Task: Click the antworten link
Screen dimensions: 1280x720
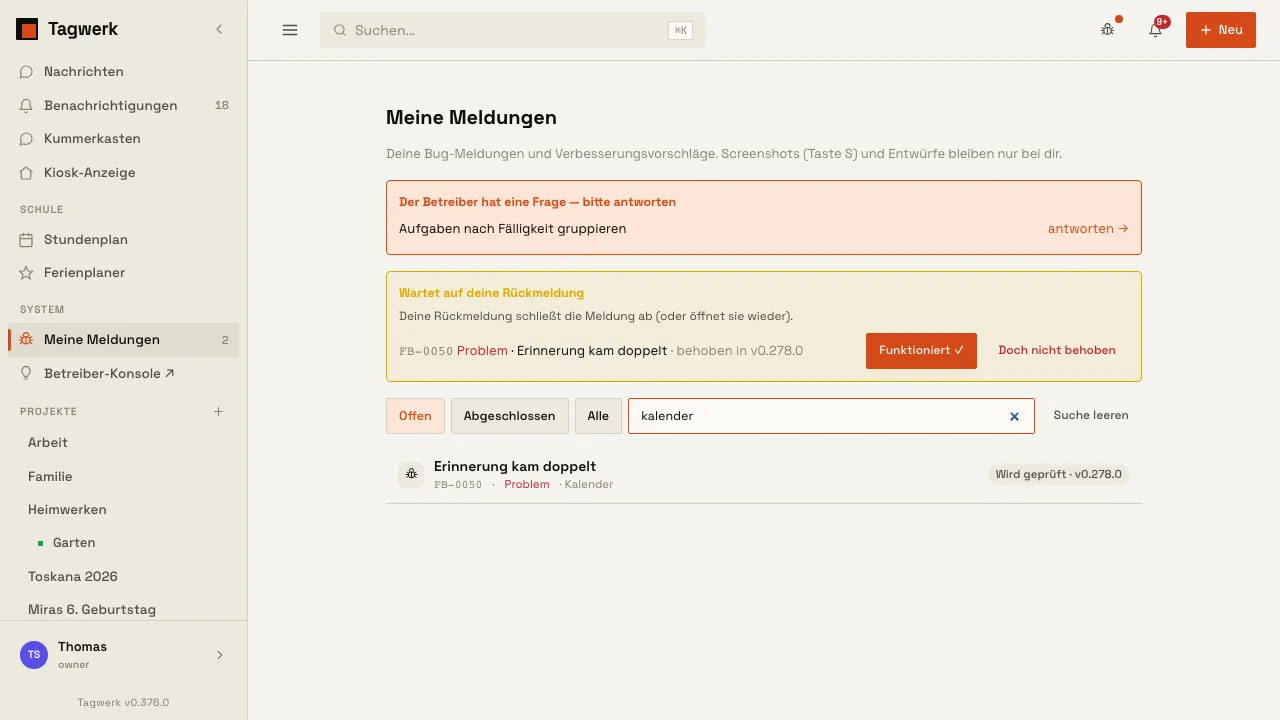Action: point(1088,229)
